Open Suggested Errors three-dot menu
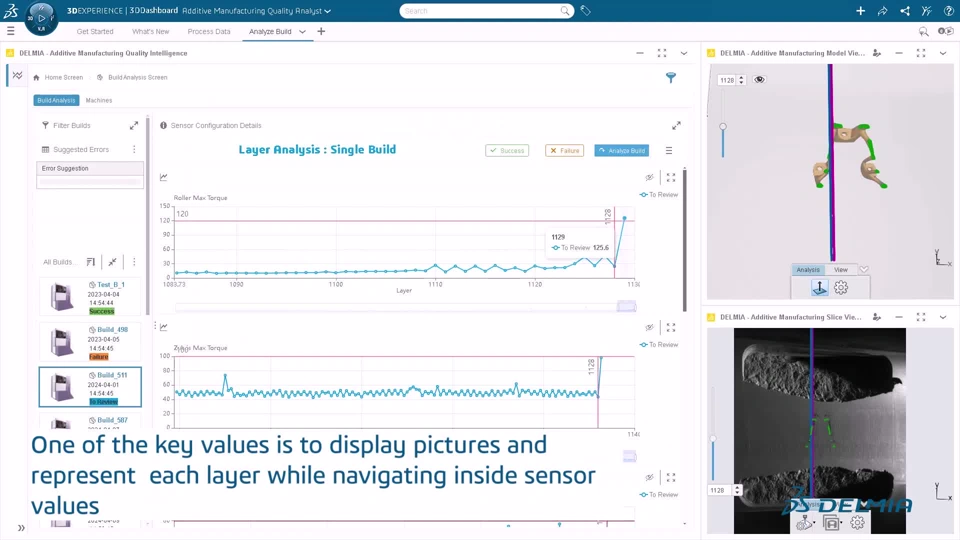 (134, 149)
